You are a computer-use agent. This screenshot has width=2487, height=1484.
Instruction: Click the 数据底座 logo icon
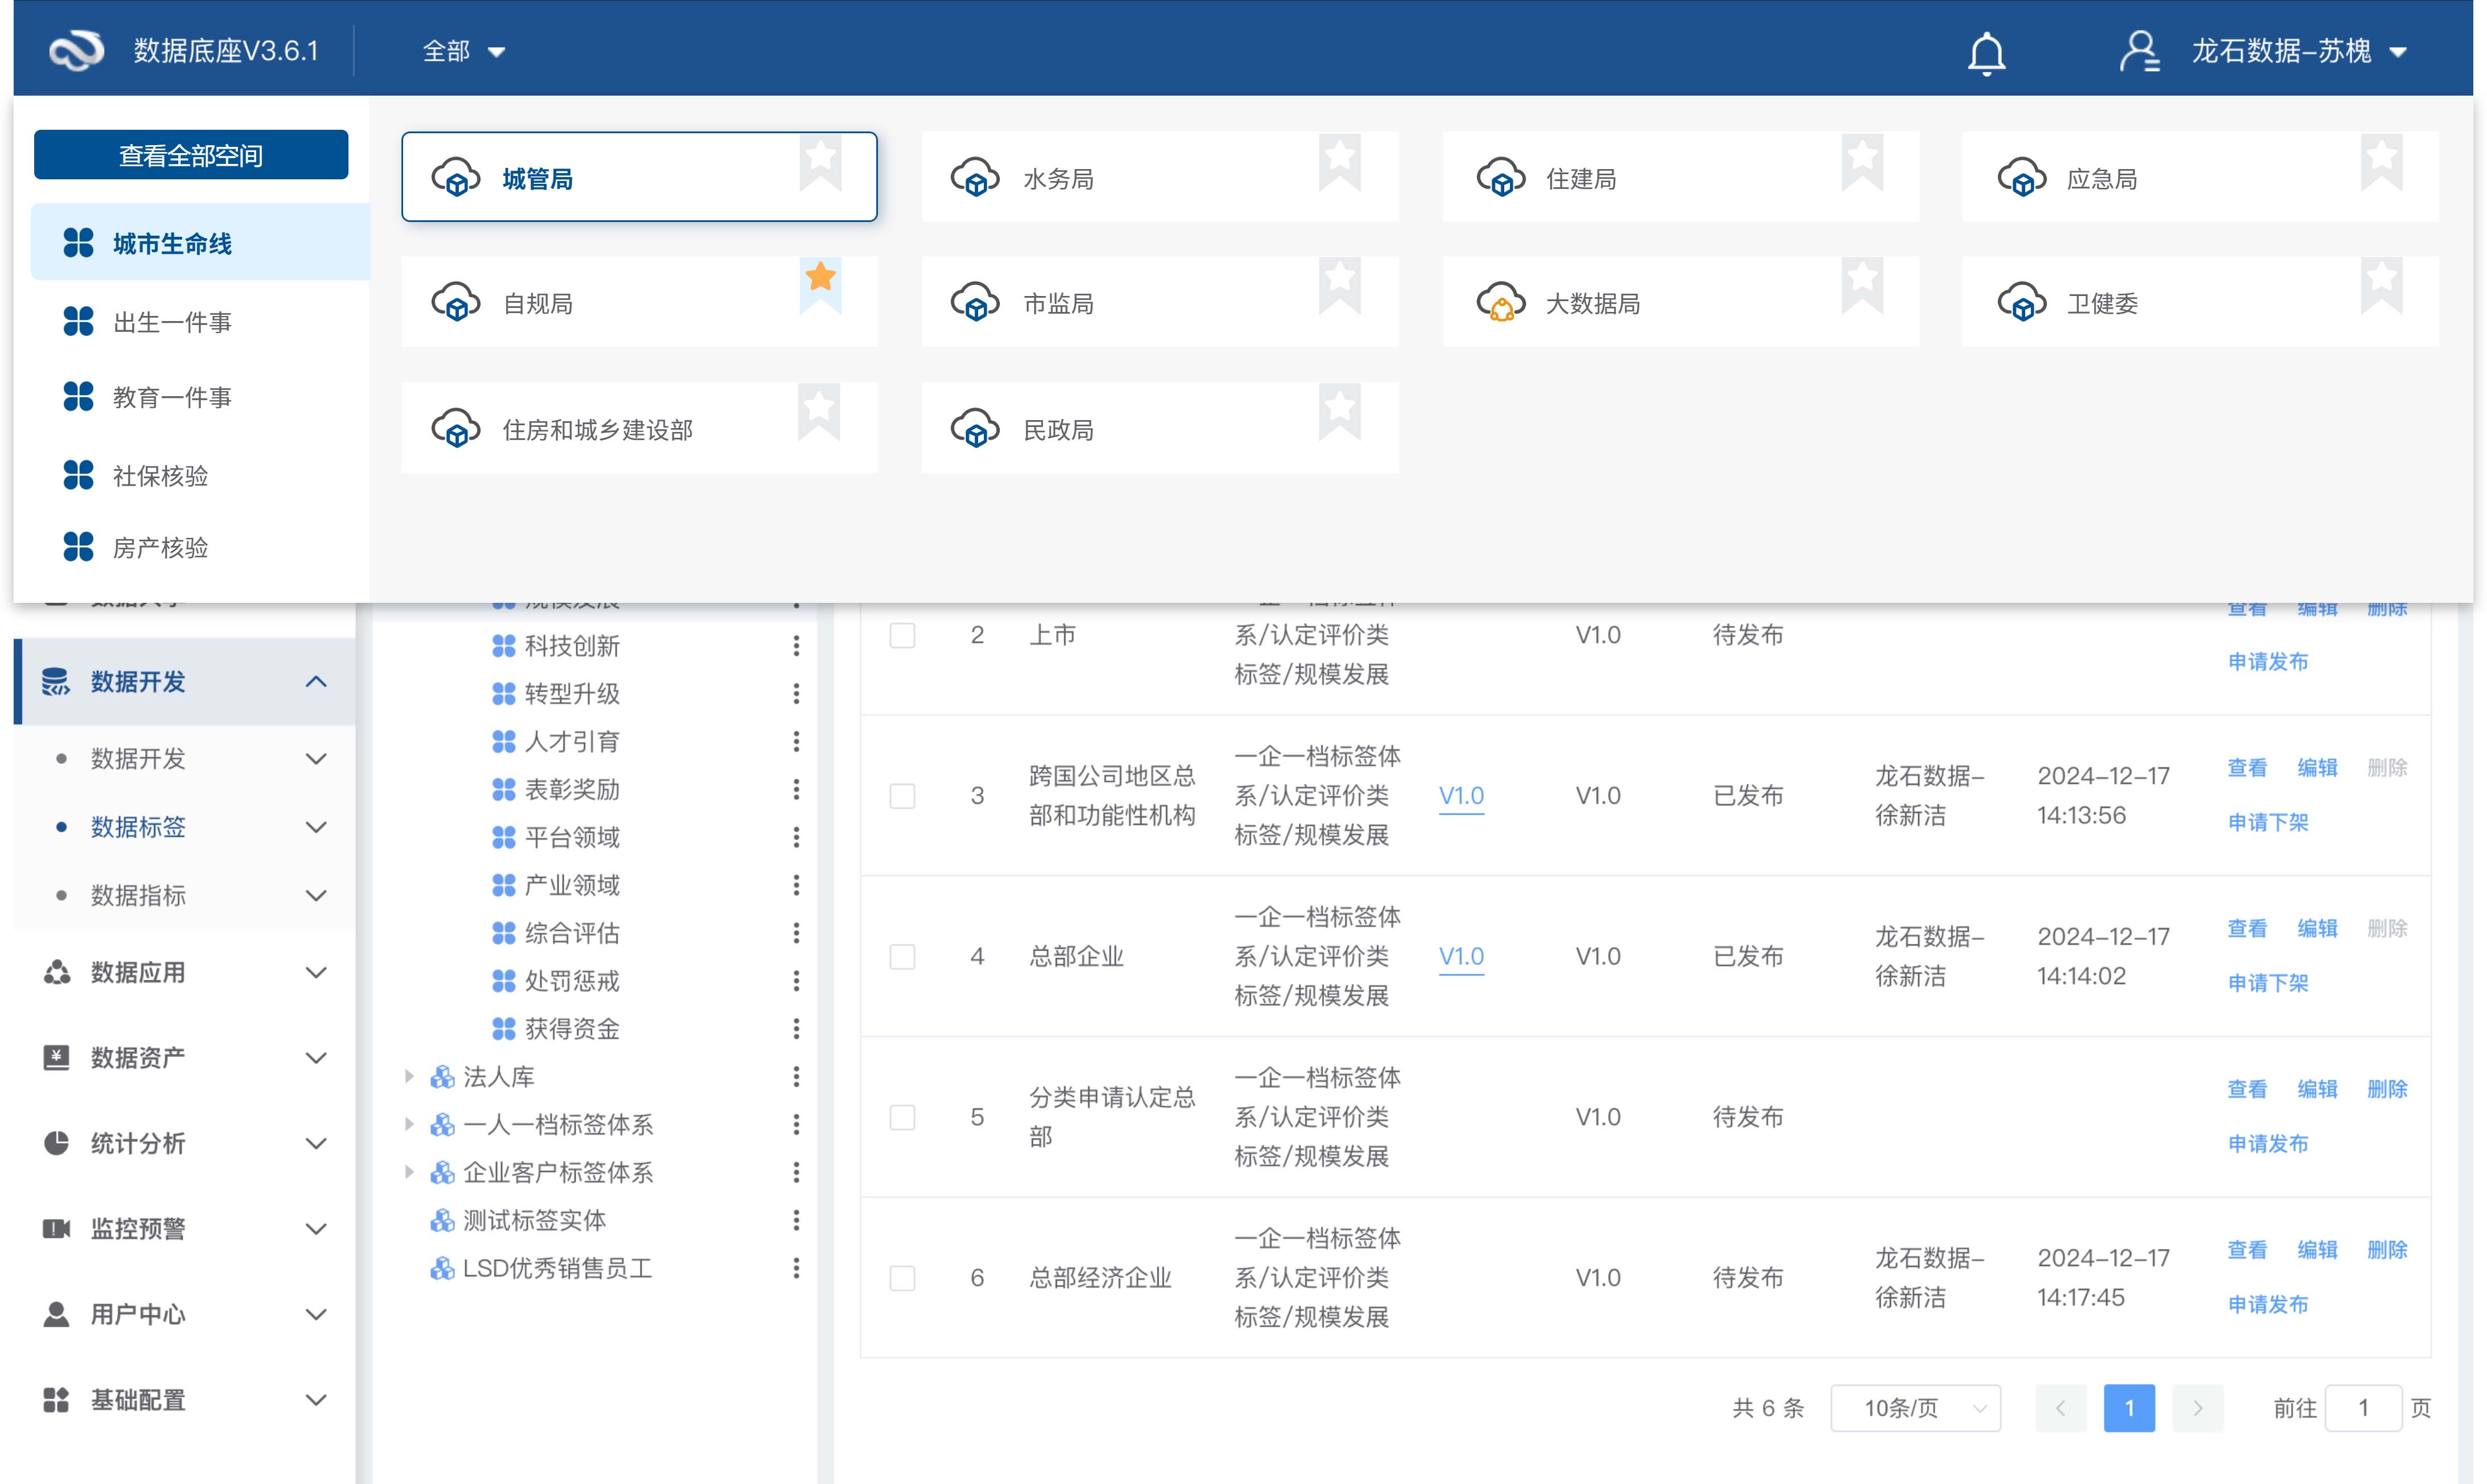pos(77,50)
